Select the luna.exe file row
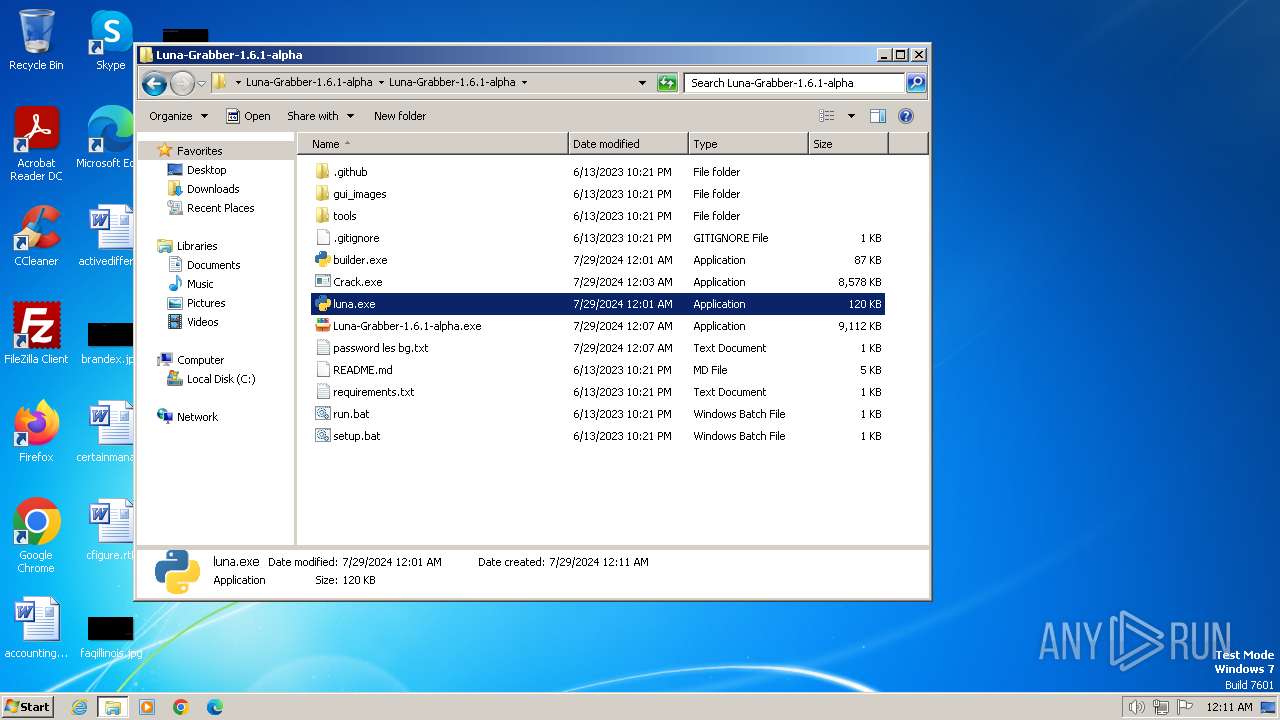Image resolution: width=1280 pixels, height=720 pixels. (598, 304)
